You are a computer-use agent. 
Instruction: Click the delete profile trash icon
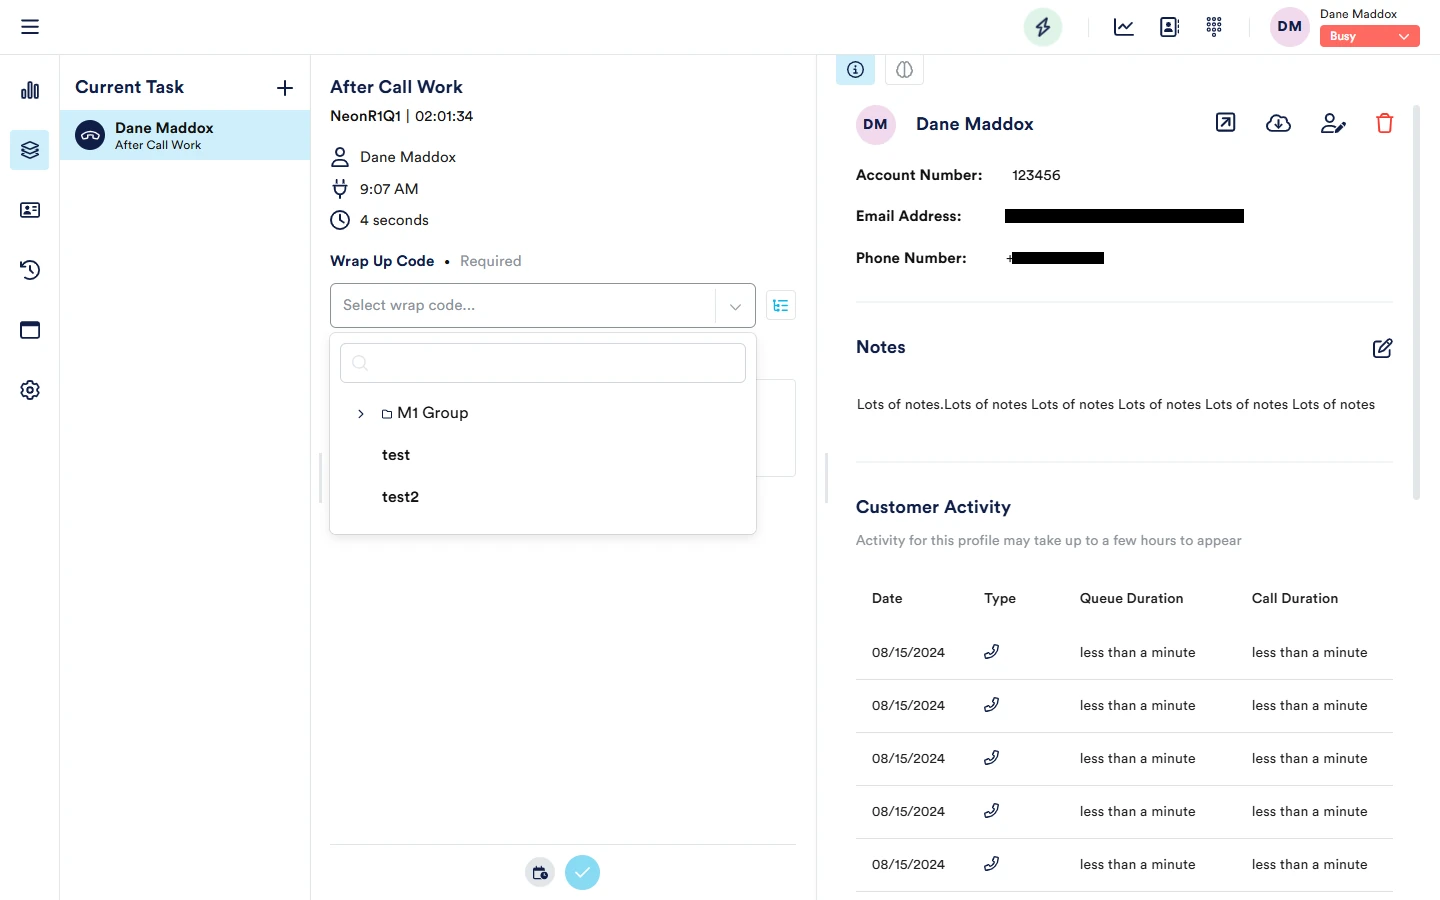click(1384, 123)
